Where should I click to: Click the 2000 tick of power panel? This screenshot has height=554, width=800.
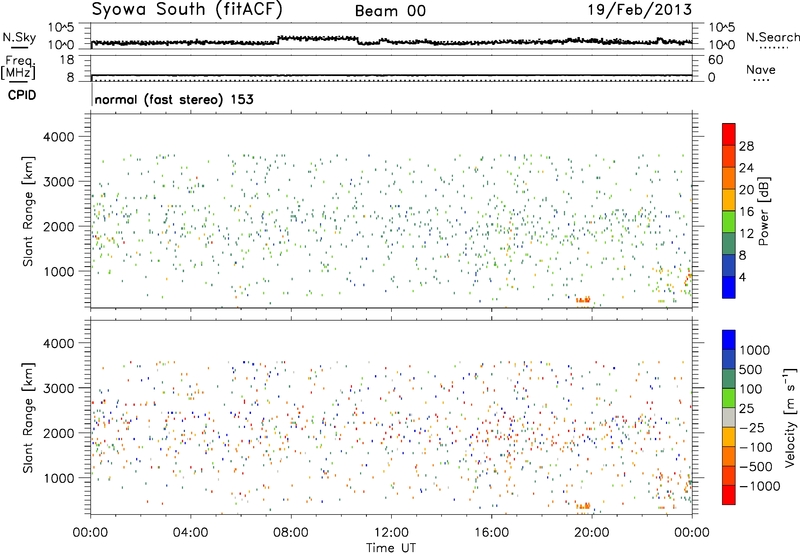pyautogui.click(x=58, y=226)
